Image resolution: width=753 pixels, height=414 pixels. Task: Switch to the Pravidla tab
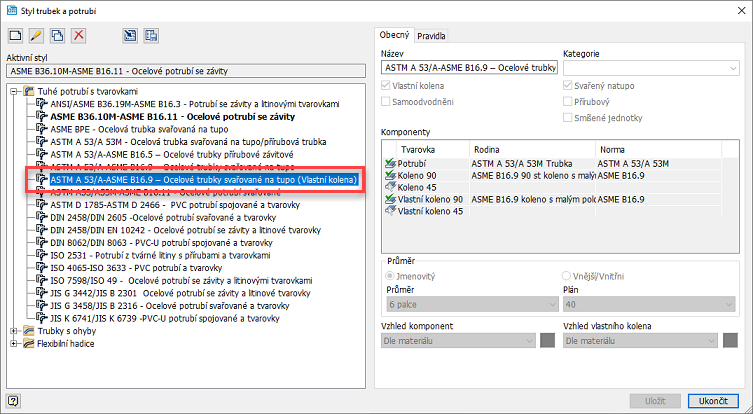click(431, 36)
